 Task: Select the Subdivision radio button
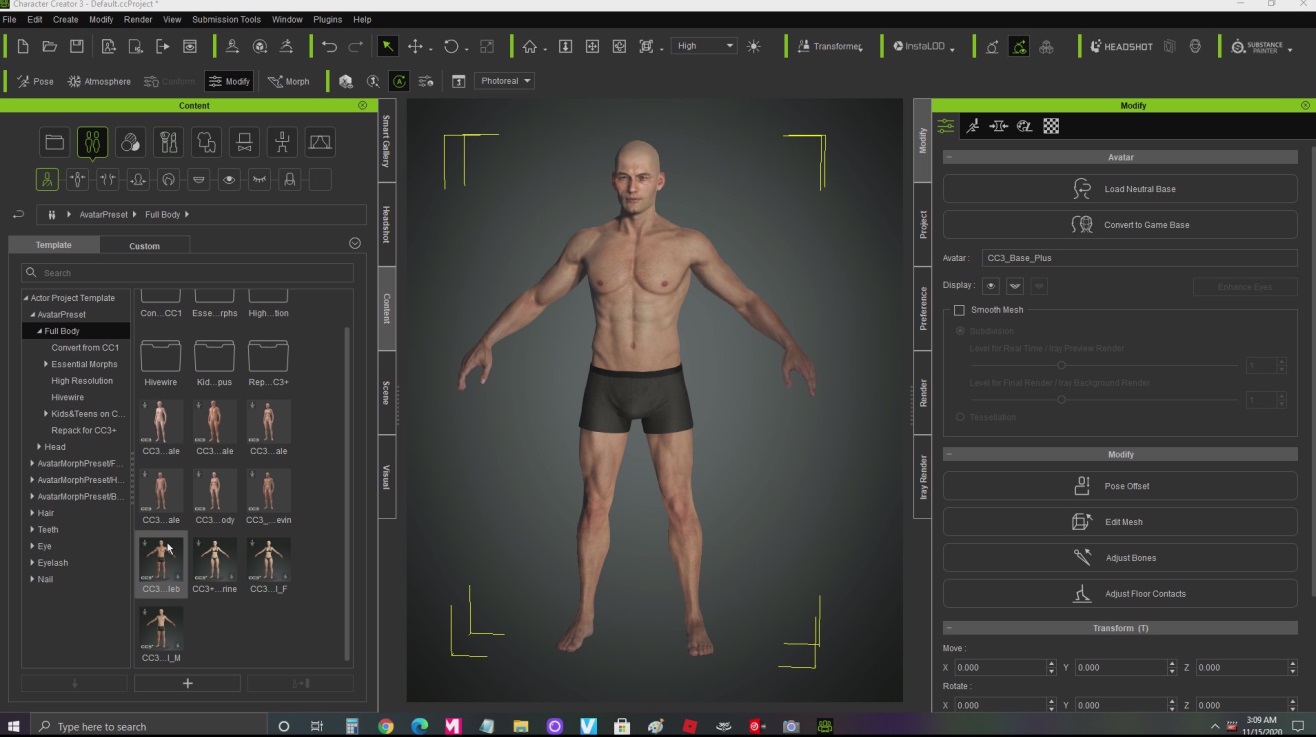[x=960, y=331]
